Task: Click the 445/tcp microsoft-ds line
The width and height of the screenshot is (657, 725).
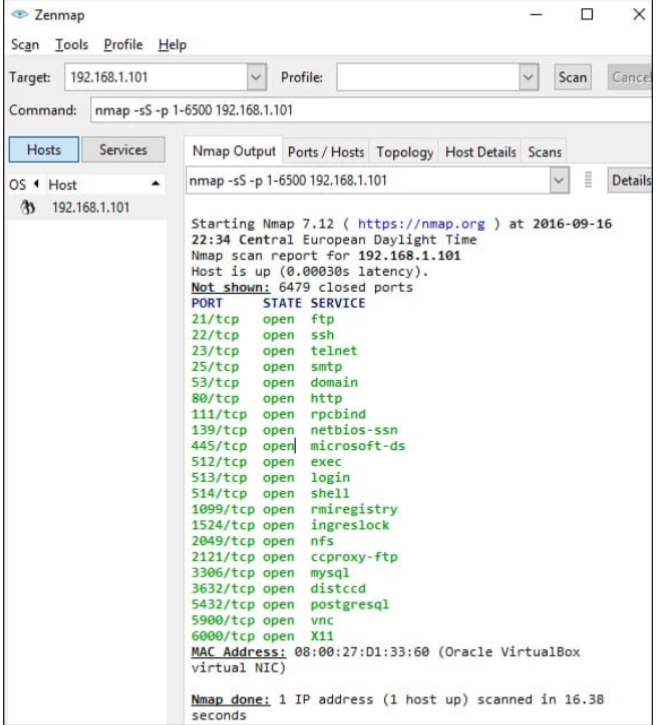Action: click(x=298, y=446)
